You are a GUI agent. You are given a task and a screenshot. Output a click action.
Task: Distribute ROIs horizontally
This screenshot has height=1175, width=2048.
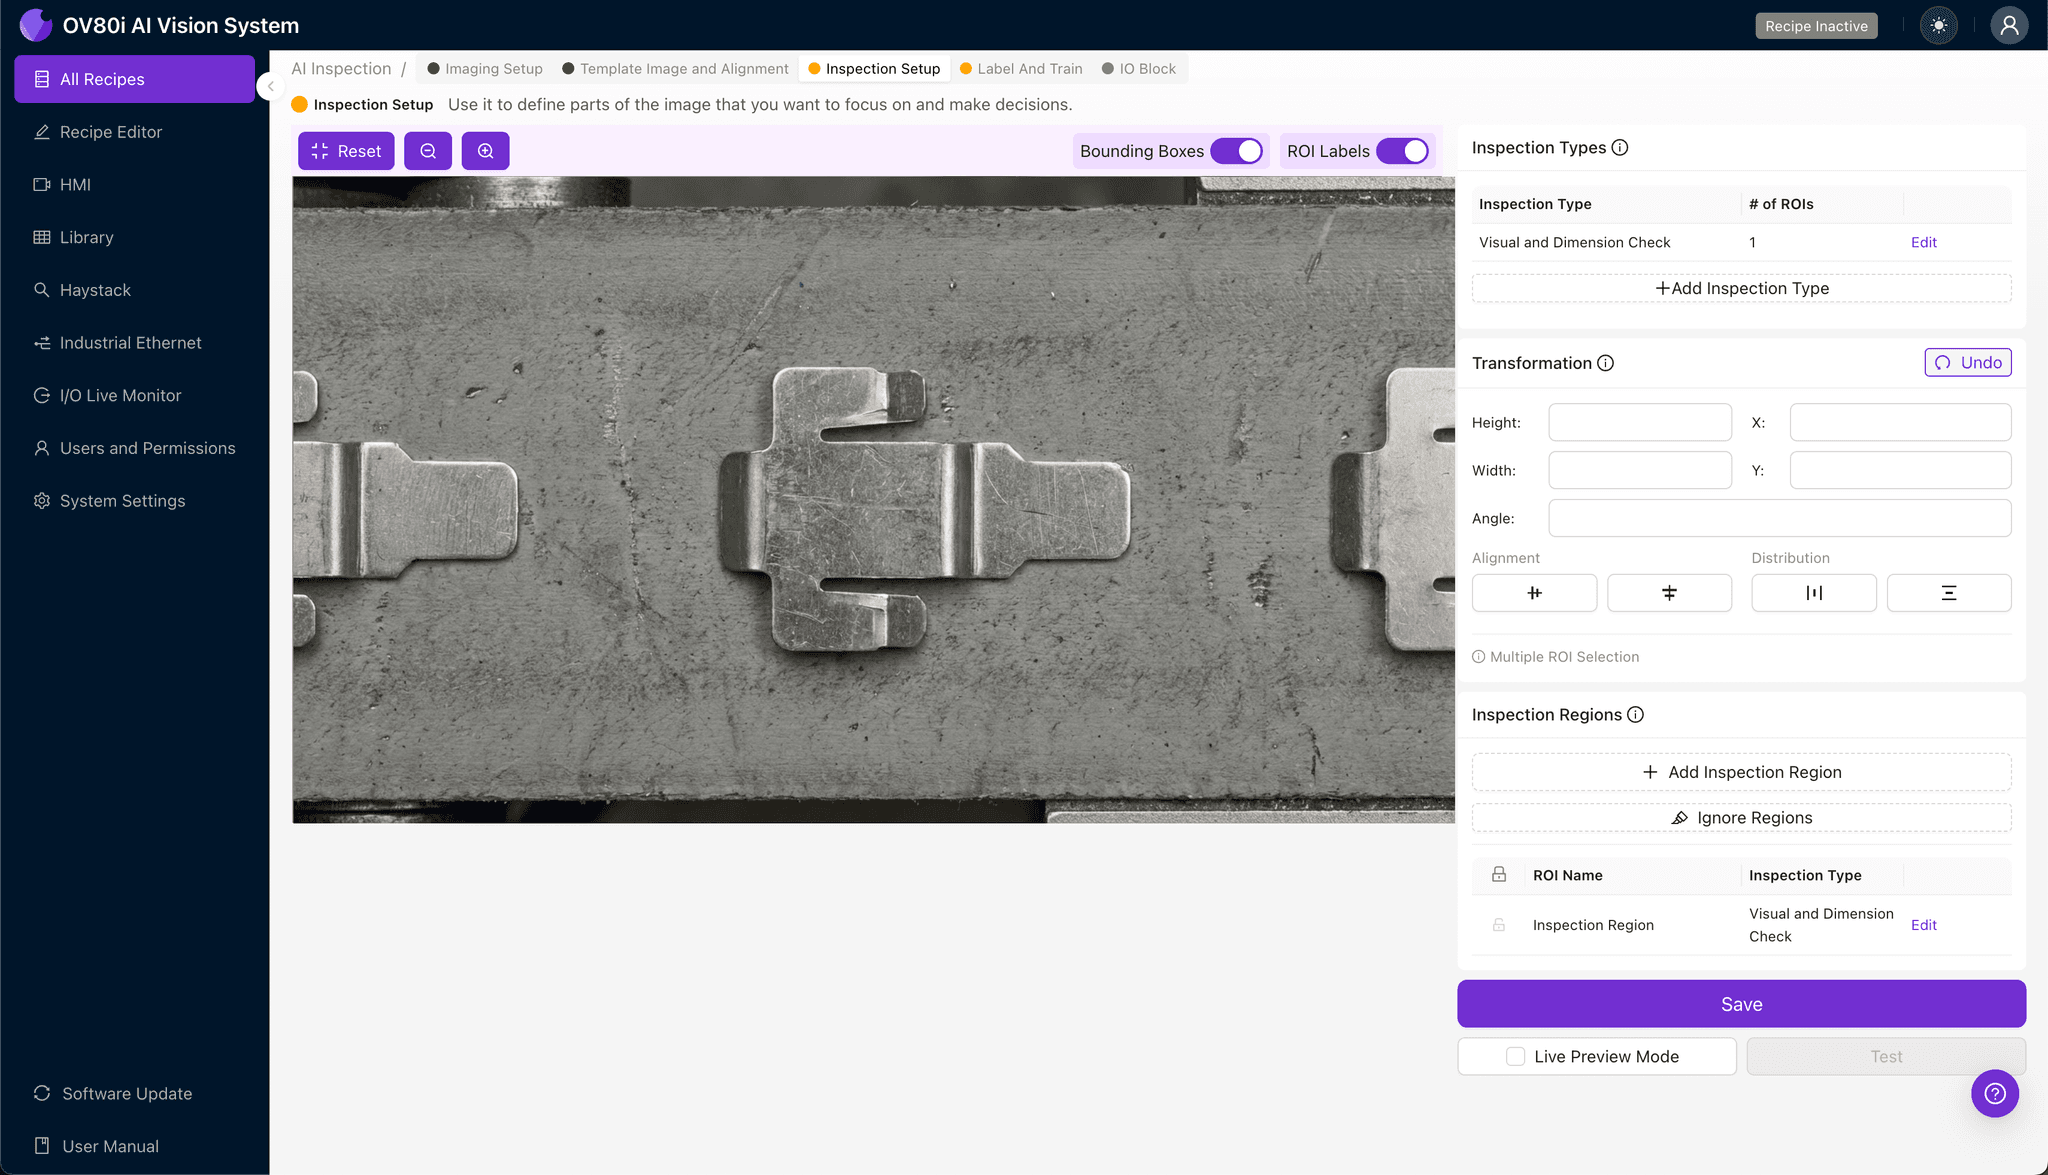pos(1813,592)
